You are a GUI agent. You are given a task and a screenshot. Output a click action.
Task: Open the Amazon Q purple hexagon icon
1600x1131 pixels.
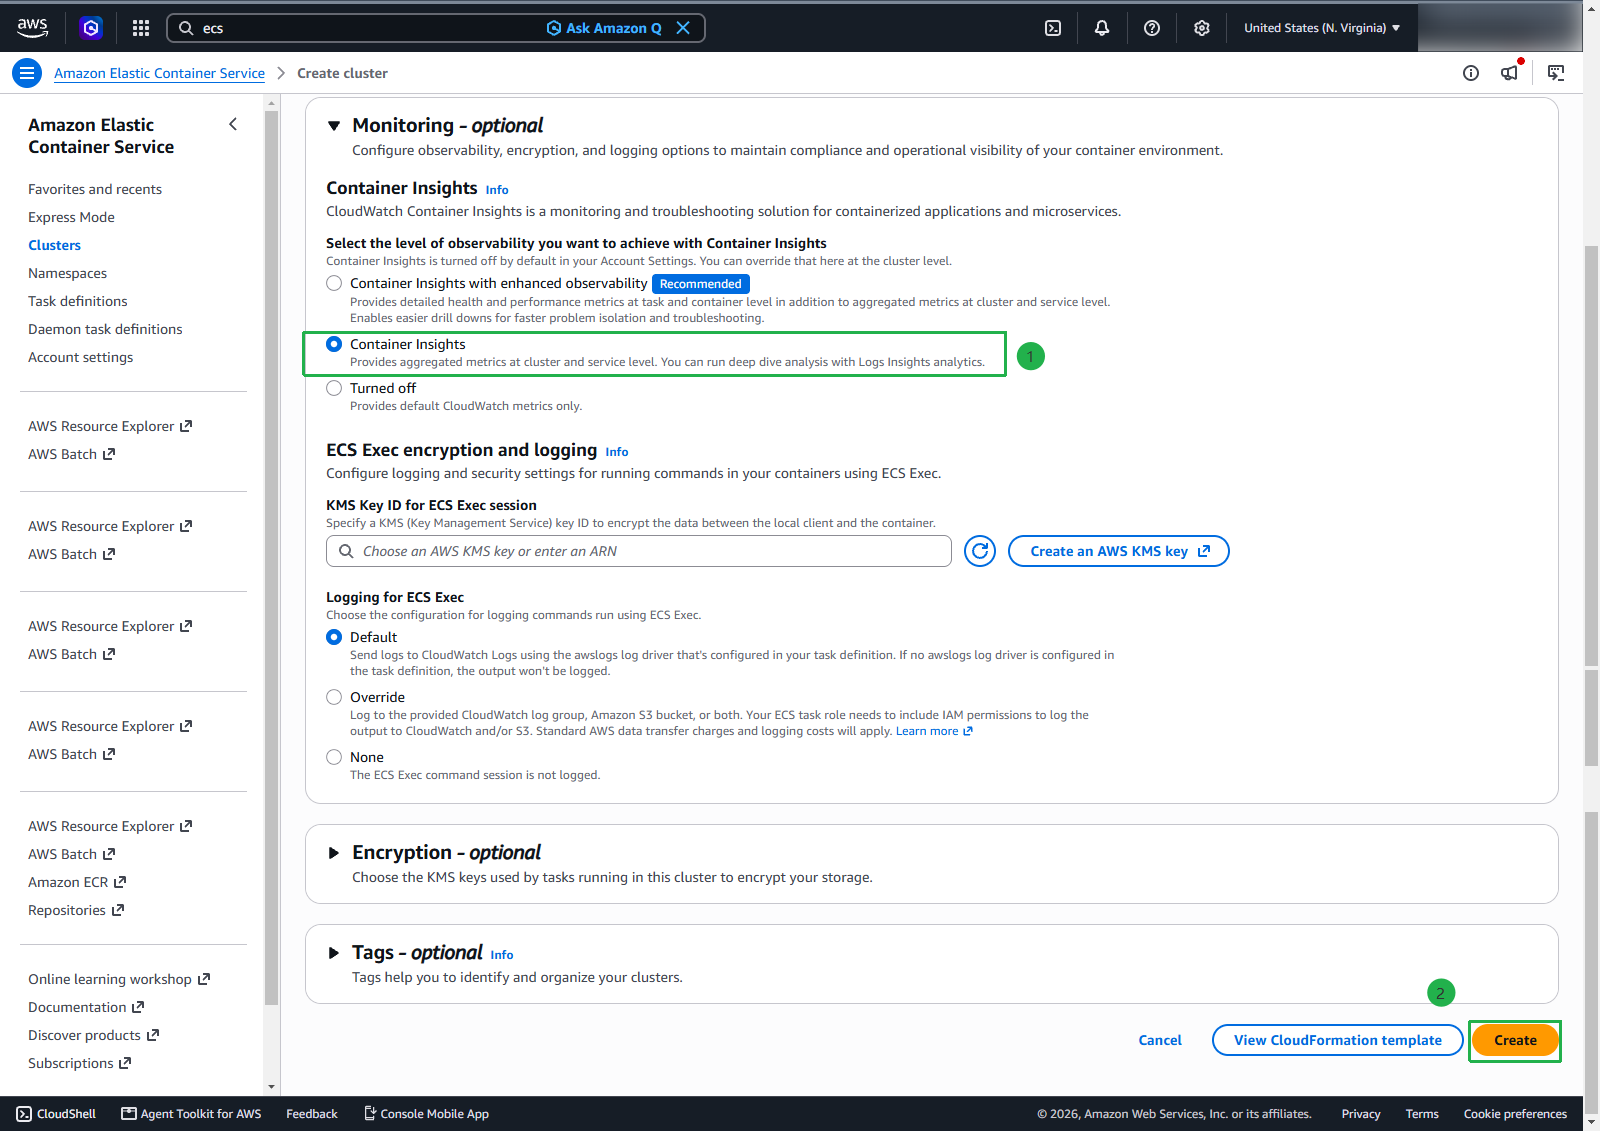pyautogui.click(x=91, y=28)
